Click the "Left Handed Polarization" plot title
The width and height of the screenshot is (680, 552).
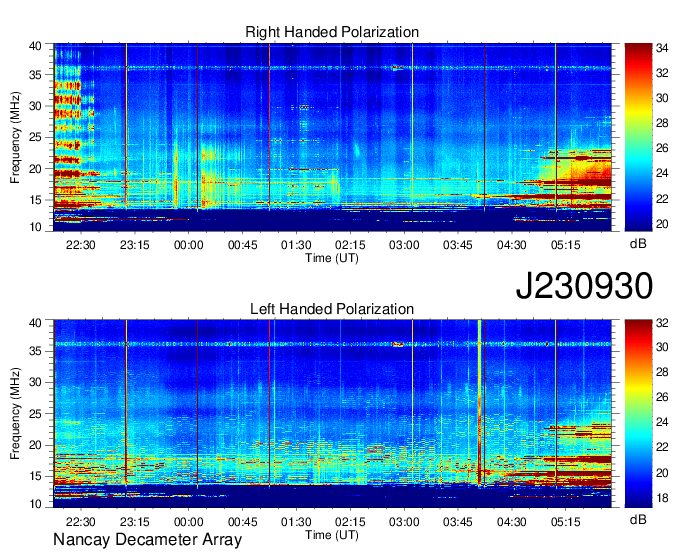point(332,309)
